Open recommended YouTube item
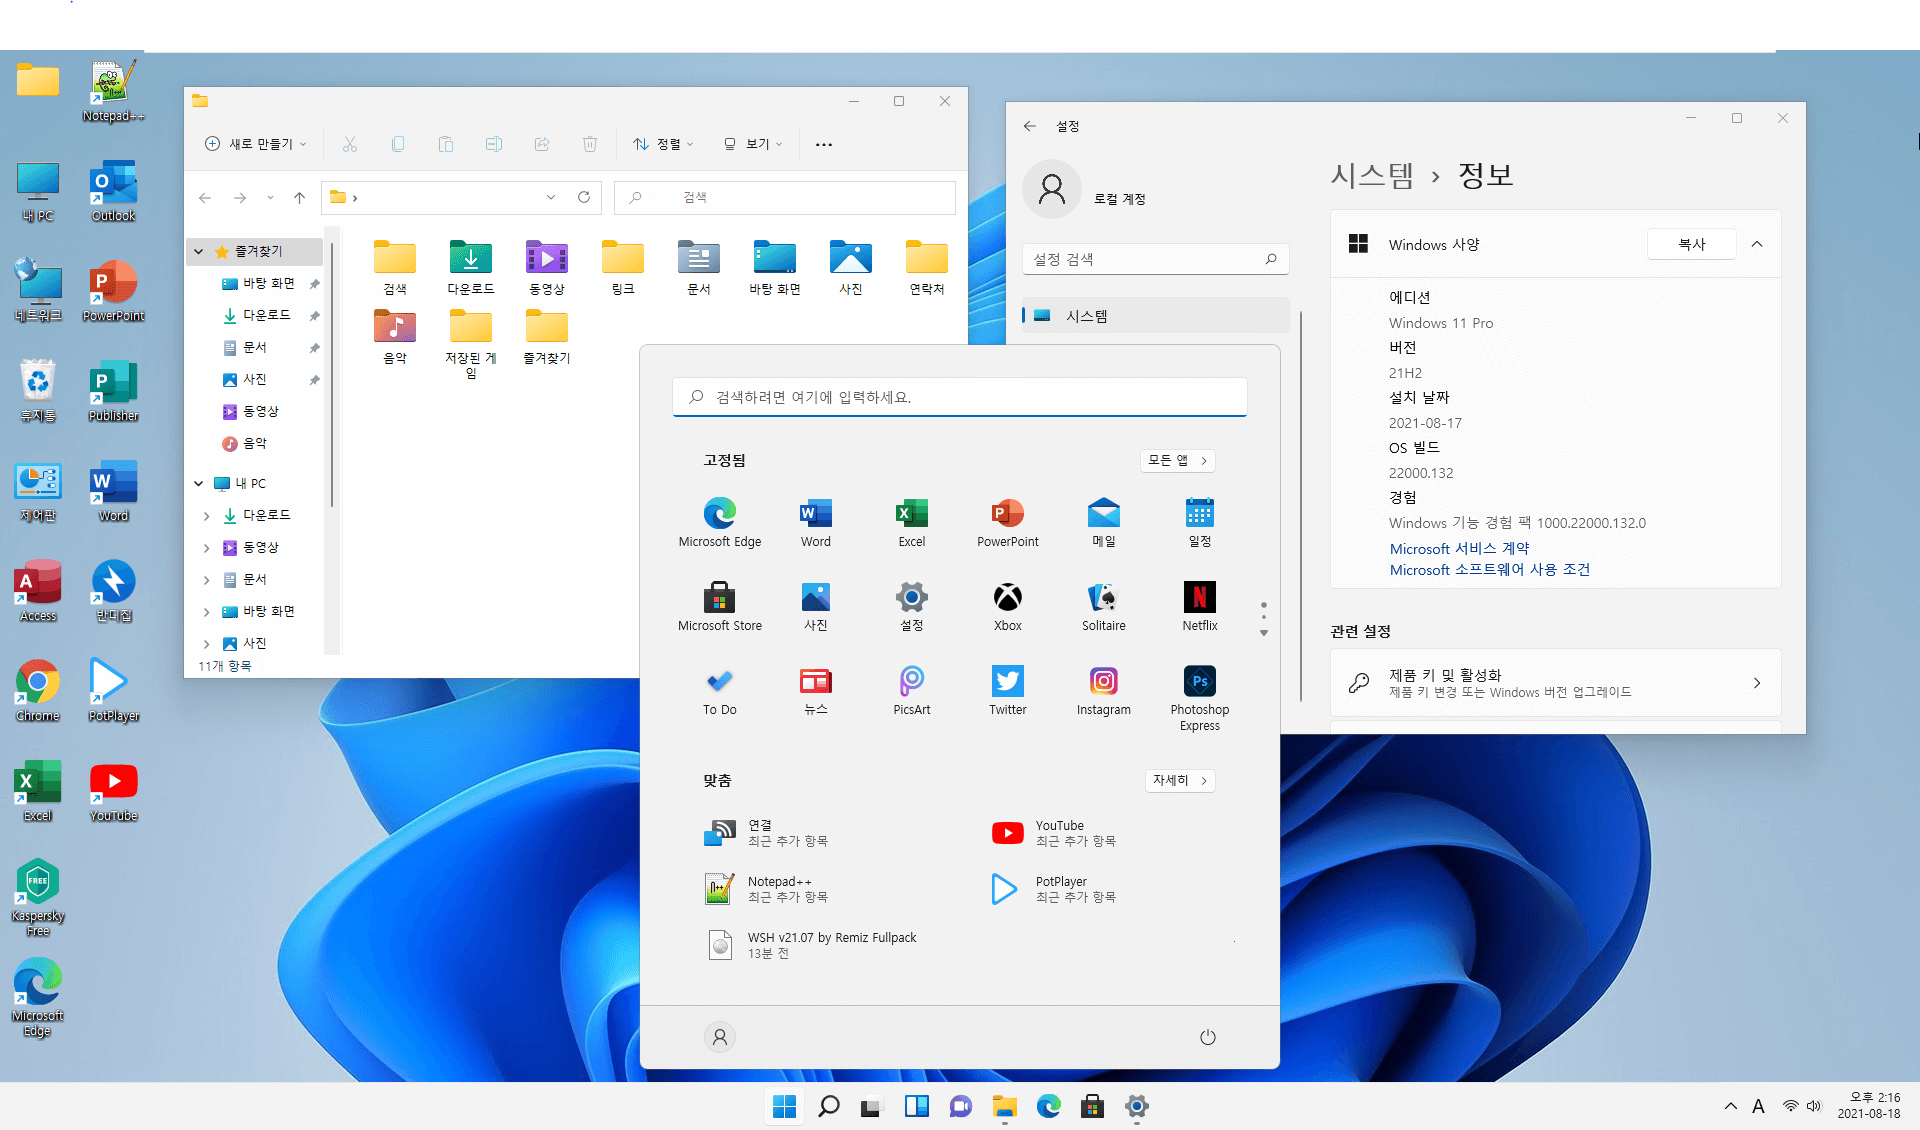The width and height of the screenshot is (1920, 1130). click(x=1053, y=833)
